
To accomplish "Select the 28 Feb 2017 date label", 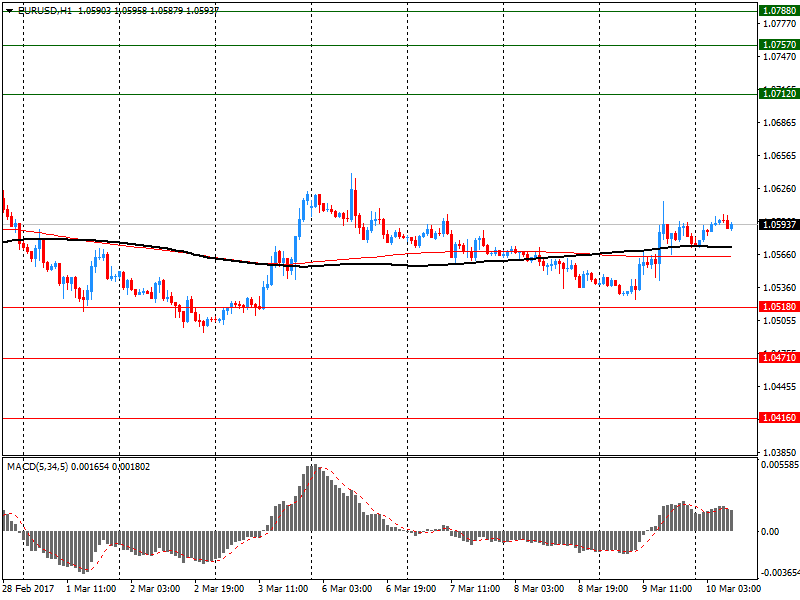I will [28, 589].
